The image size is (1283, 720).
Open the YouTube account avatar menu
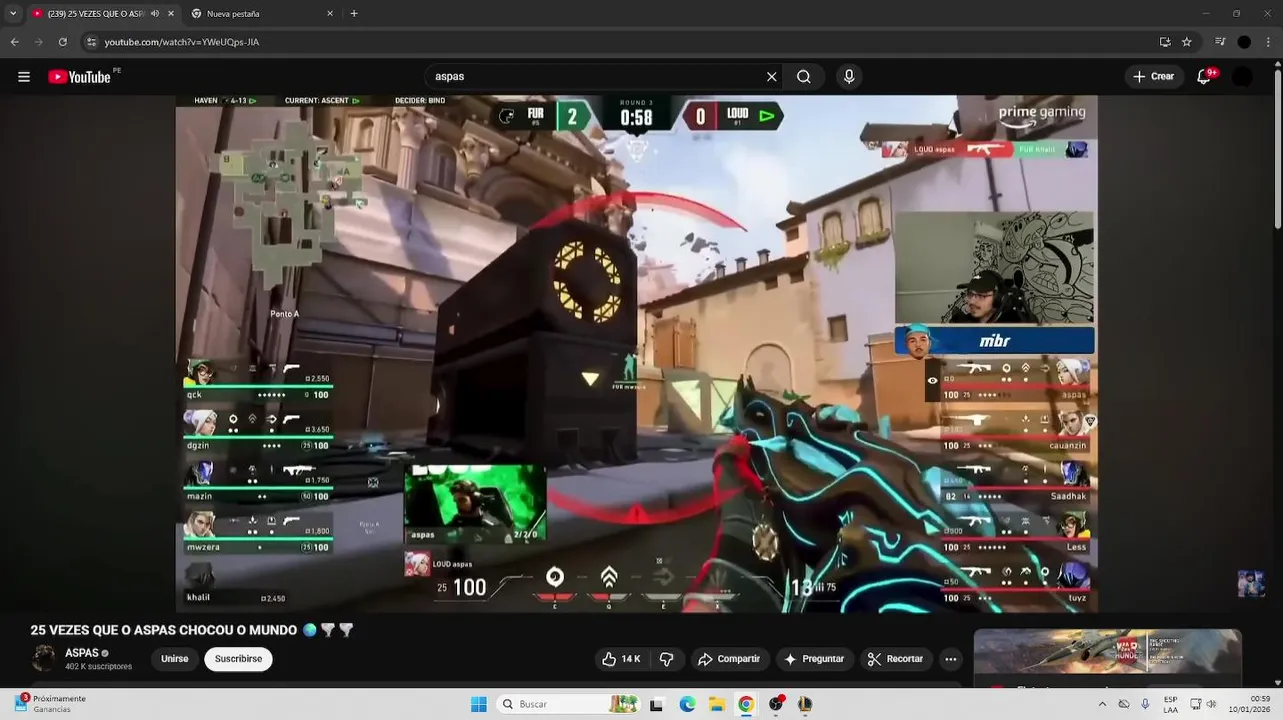[1242, 77]
